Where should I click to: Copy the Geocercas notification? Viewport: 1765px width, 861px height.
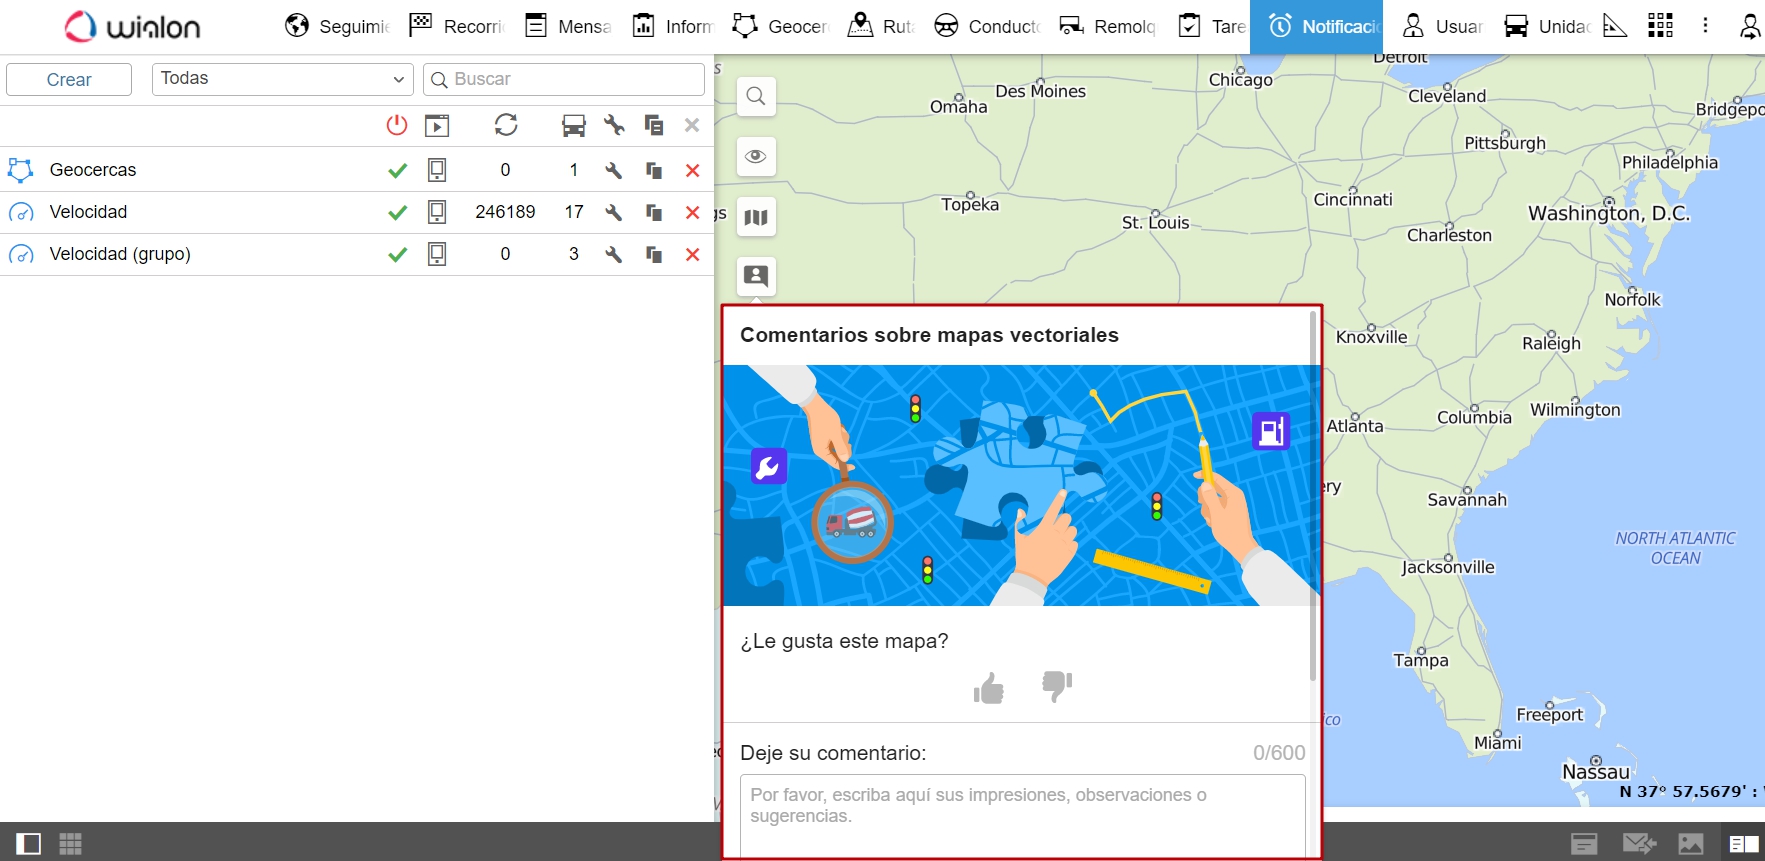coord(654,170)
